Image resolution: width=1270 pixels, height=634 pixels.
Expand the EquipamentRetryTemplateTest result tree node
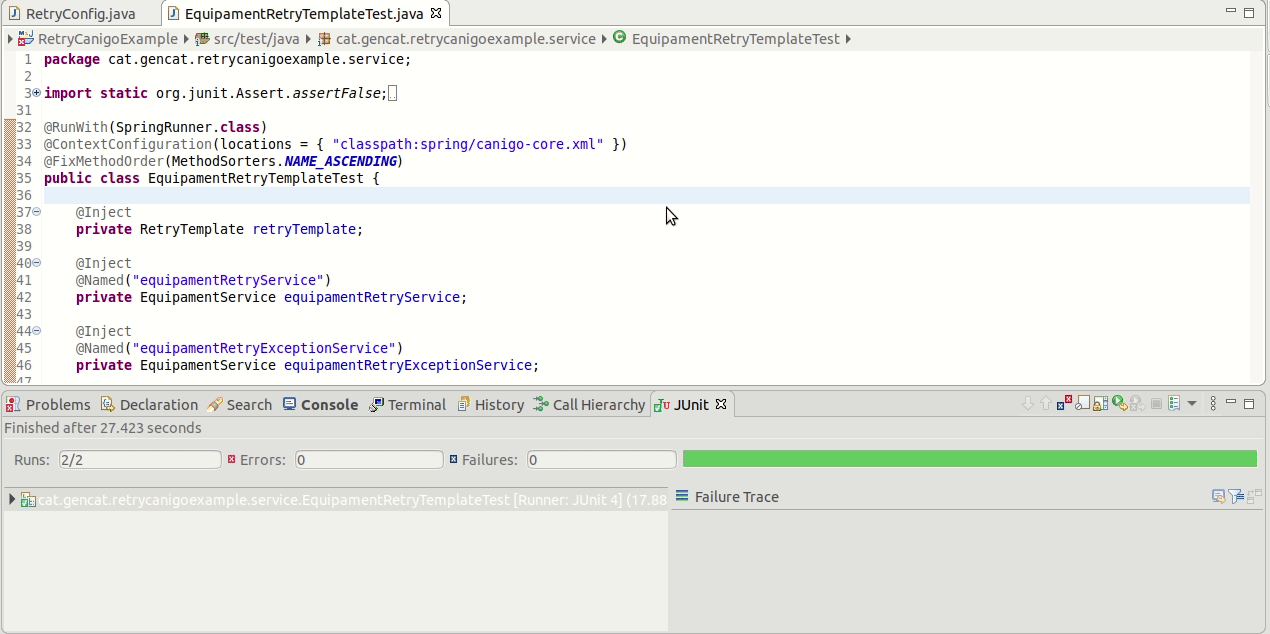pos(12,499)
